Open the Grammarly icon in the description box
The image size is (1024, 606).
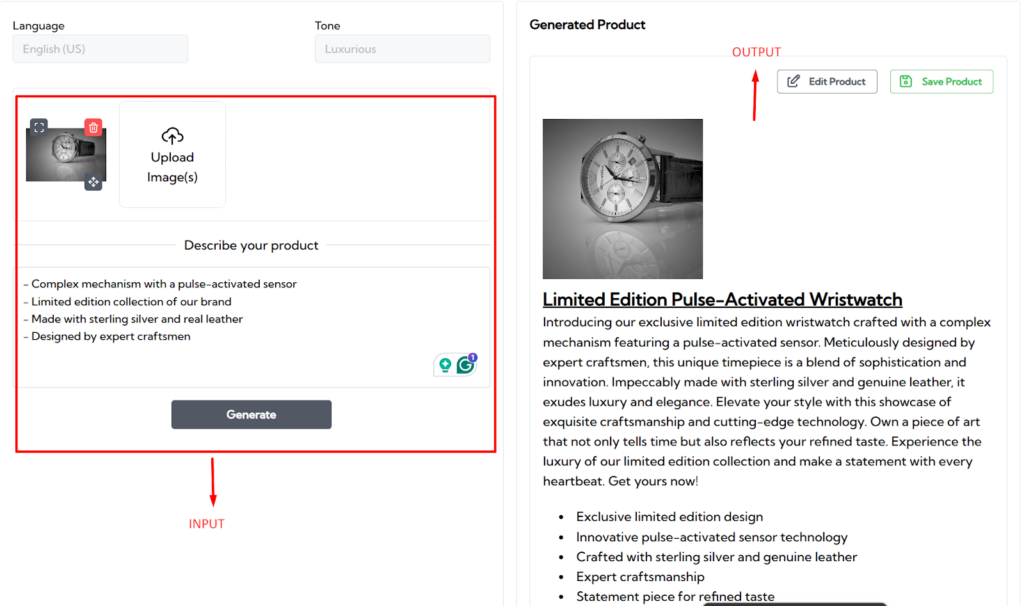point(466,365)
